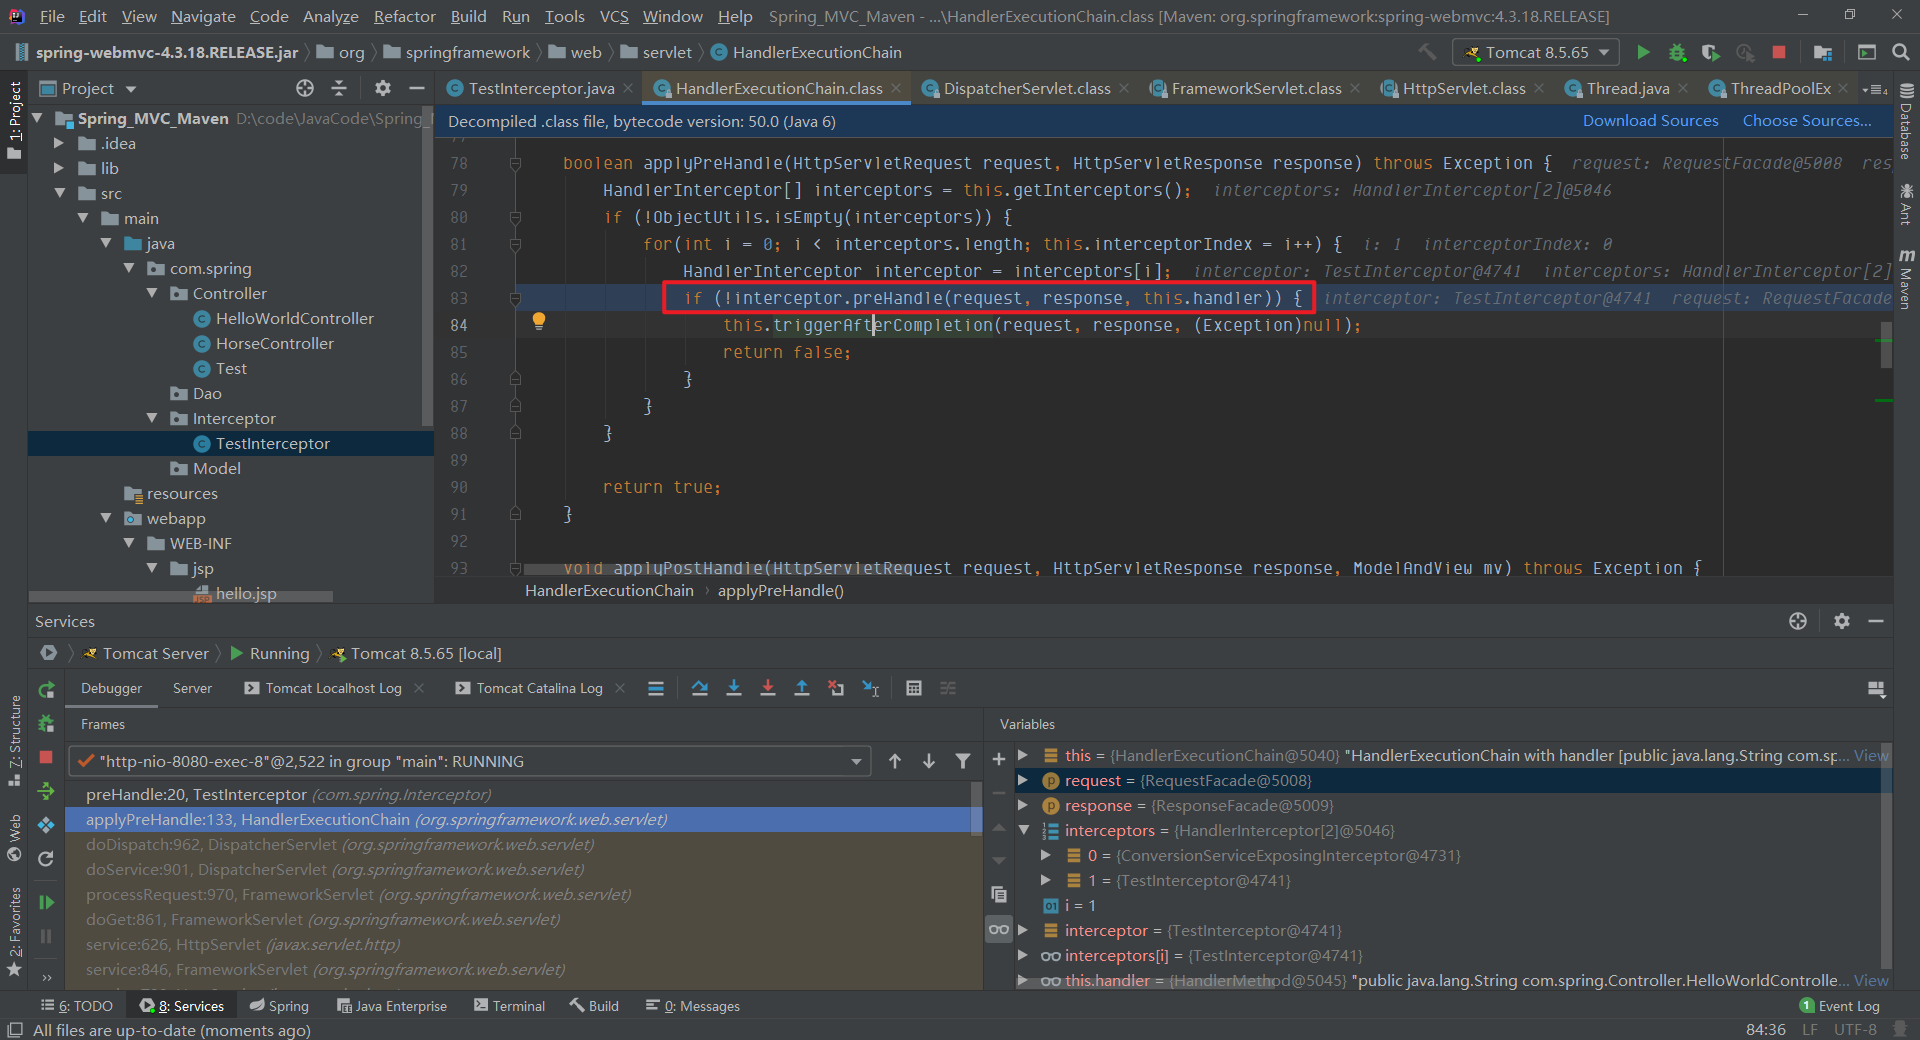Toggle the frames filter funnel icon

963,761
